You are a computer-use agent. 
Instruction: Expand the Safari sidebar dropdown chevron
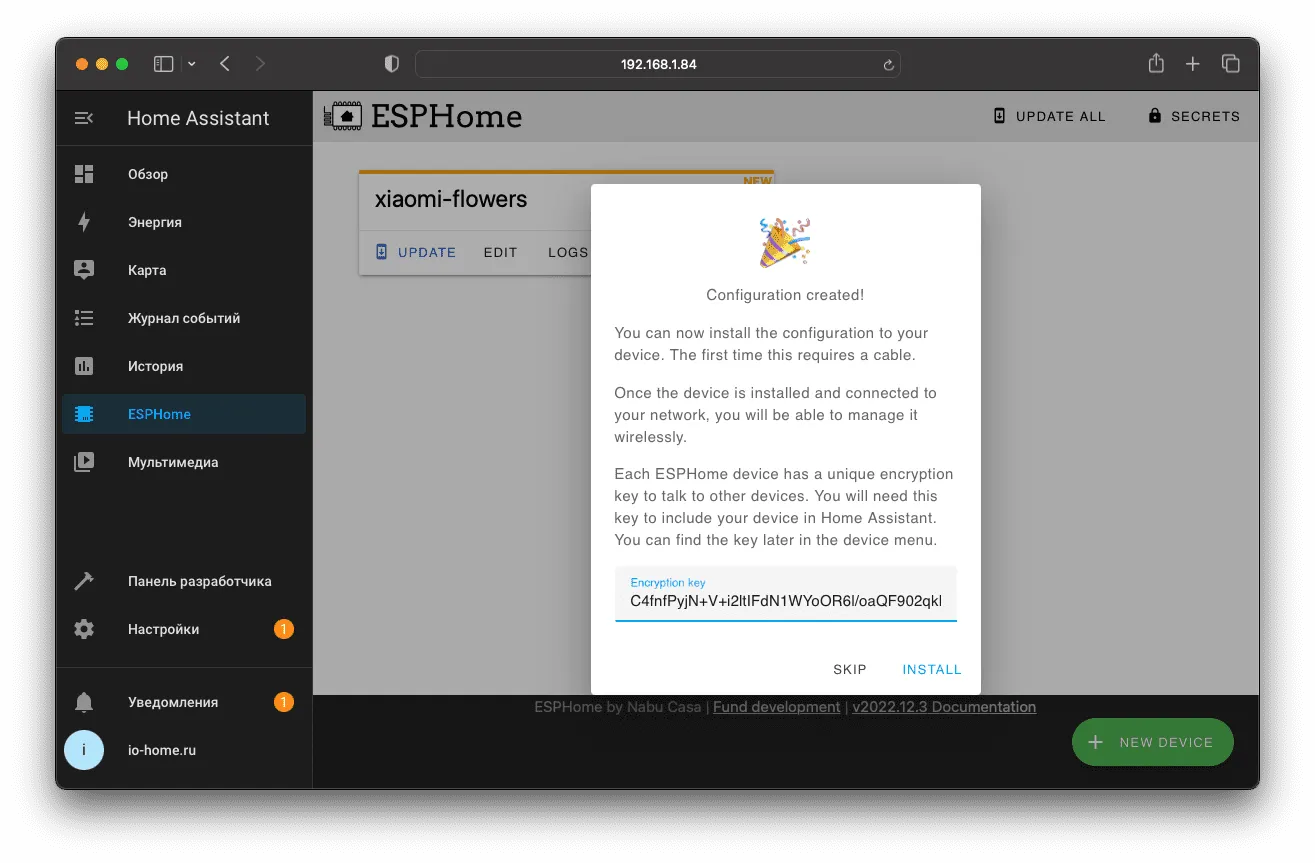click(x=192, y=64)
